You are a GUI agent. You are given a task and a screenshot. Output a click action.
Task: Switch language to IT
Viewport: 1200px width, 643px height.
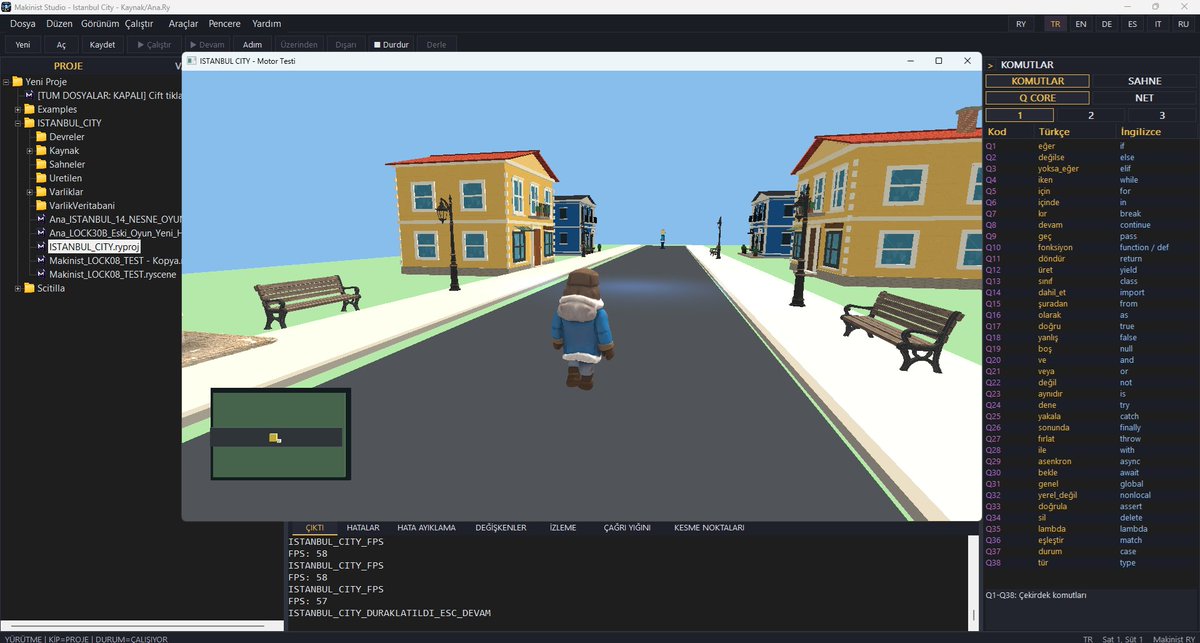(1158, 23)
